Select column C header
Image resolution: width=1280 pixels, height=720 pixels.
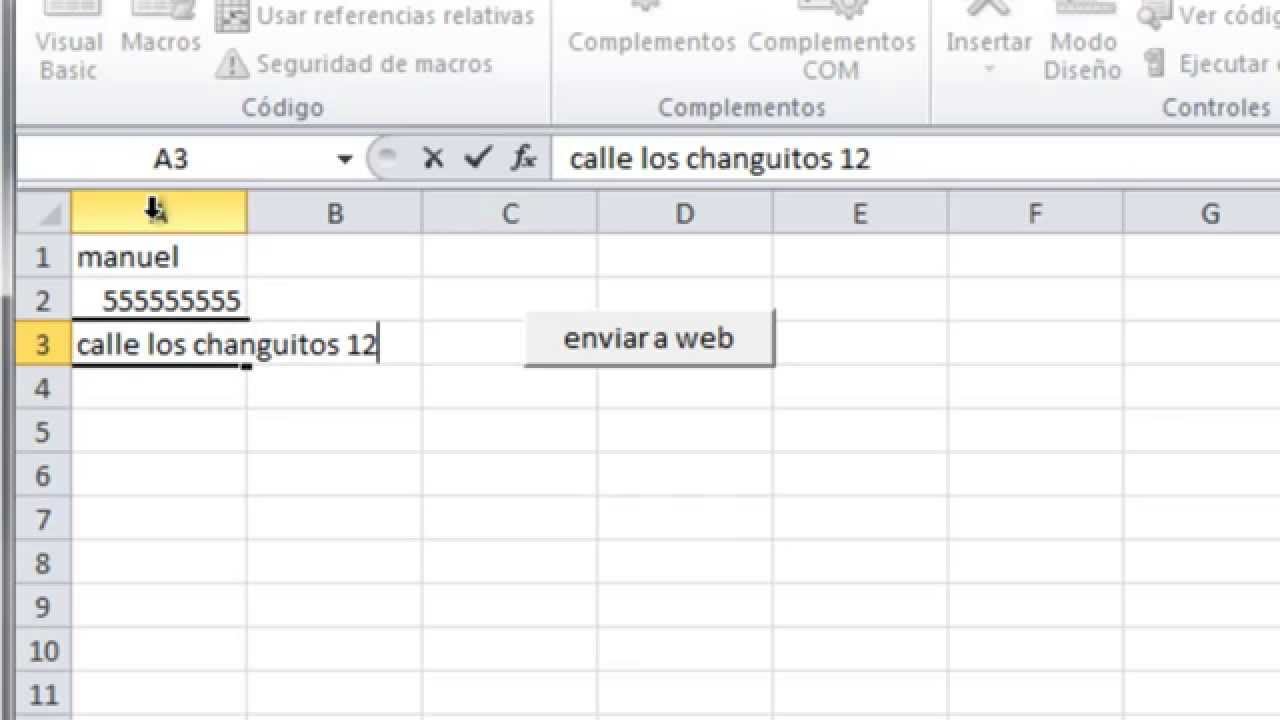coord(510,213)
